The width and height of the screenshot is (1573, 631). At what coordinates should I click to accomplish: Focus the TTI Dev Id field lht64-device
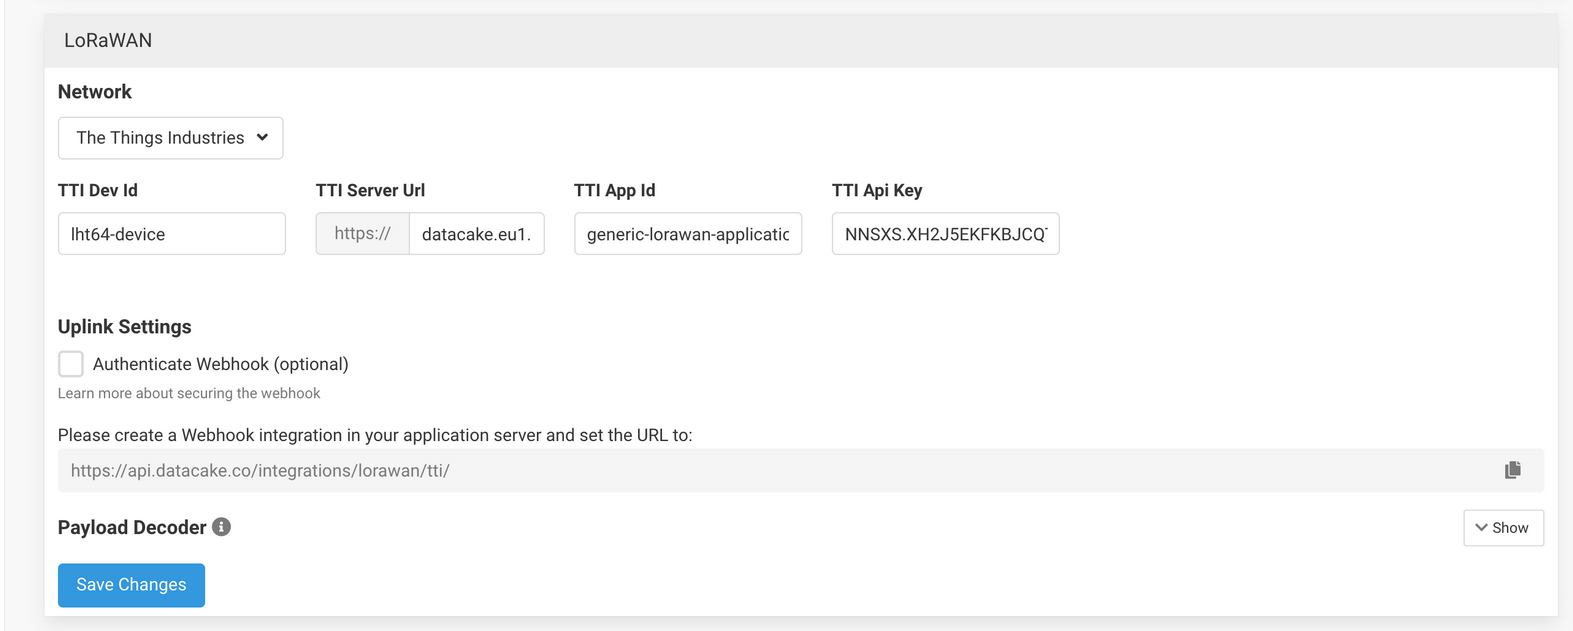[172, 233]
